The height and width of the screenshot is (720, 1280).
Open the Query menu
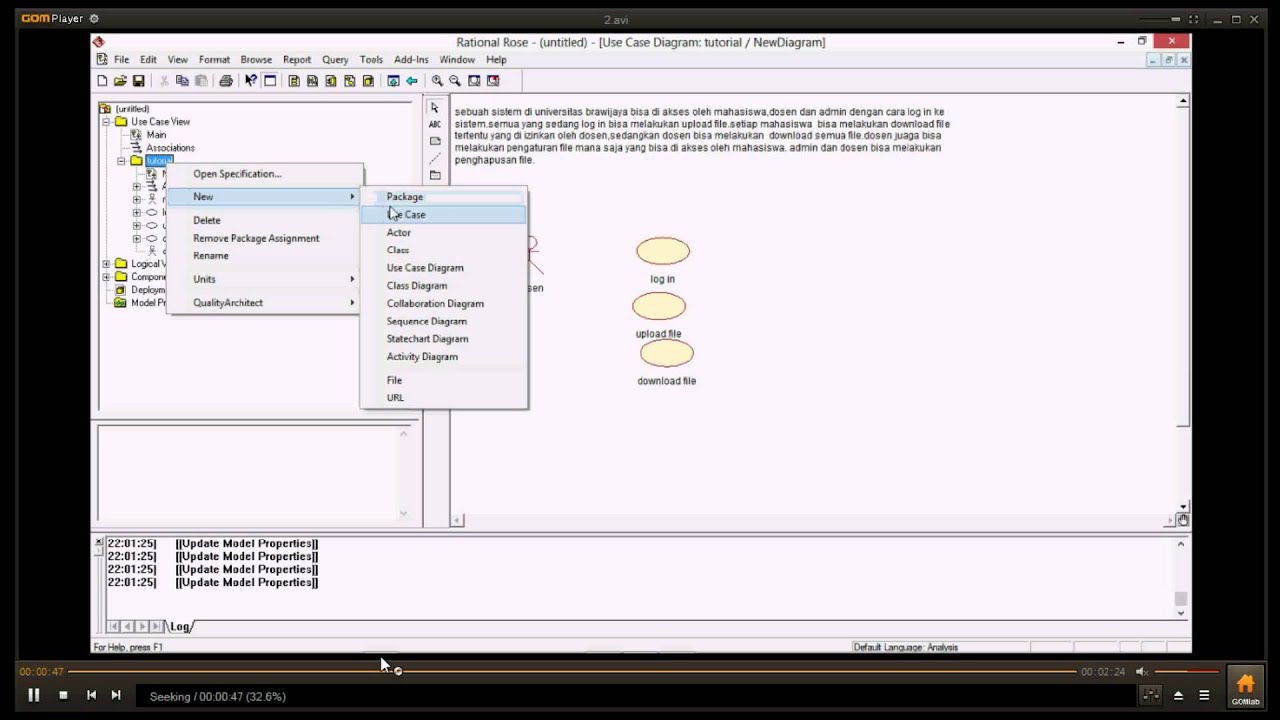[x=335, y=60]
